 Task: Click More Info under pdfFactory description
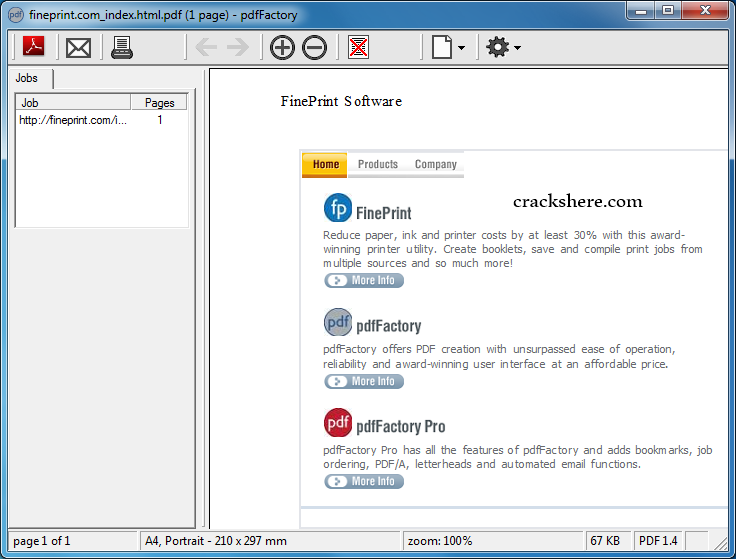pos(364,381)
